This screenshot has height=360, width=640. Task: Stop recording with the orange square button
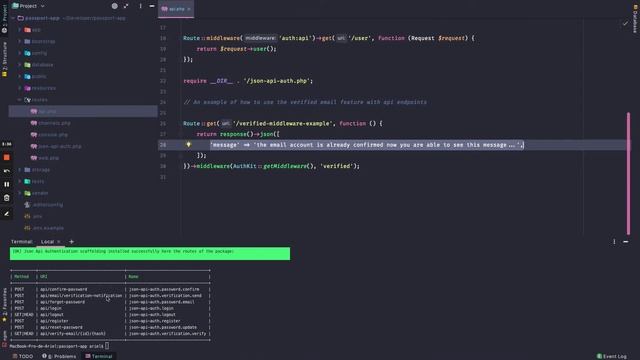7,157
